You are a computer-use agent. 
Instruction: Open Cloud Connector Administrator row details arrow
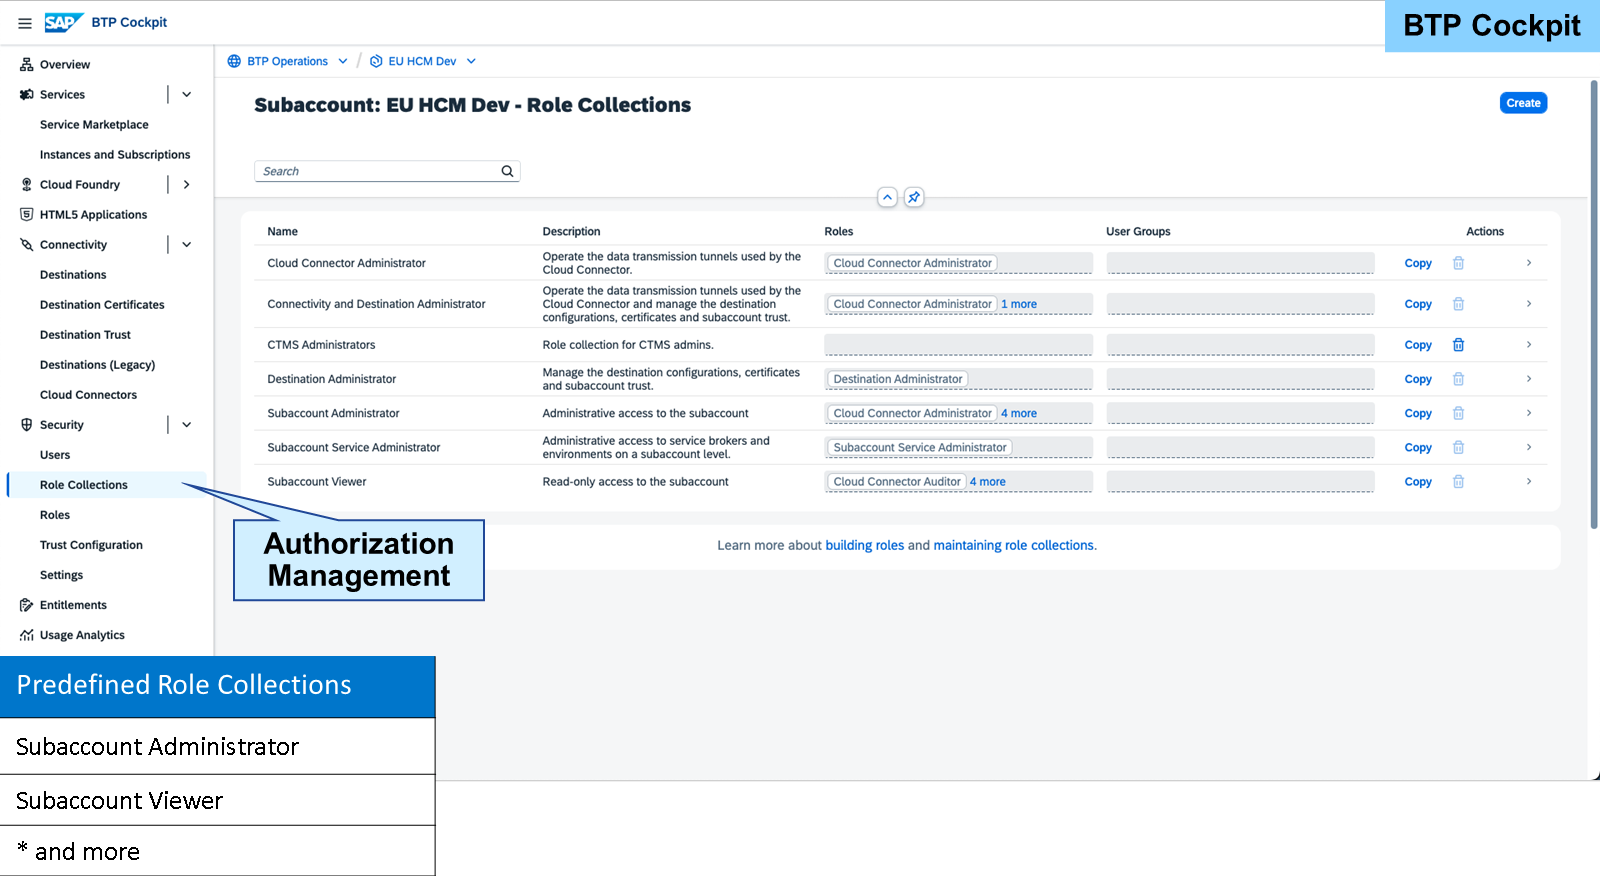click(x=1529, y=263)
